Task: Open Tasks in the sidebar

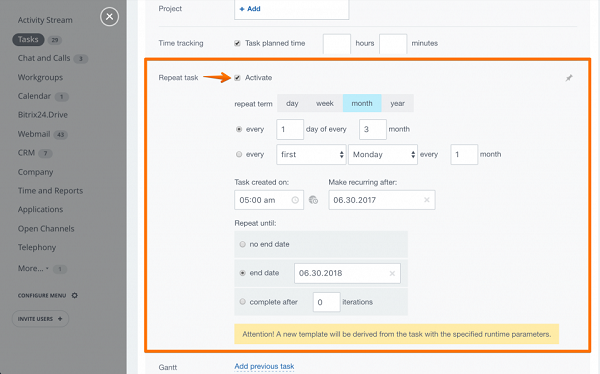Action: click(28, 39)
